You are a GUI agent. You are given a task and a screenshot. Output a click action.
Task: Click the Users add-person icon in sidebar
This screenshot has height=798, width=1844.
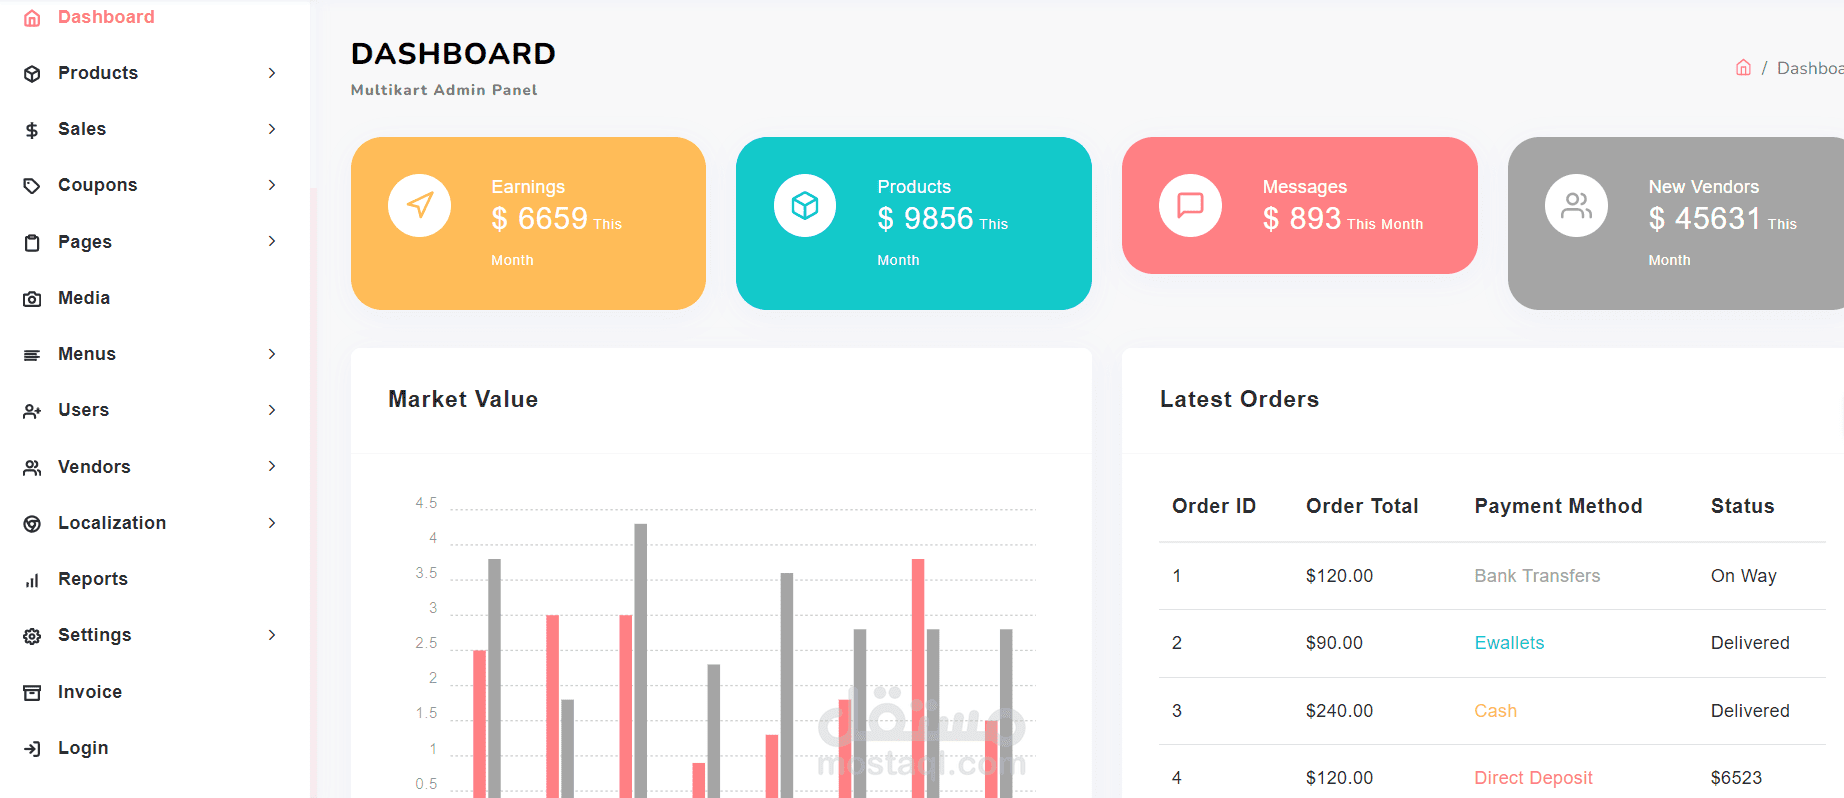point(32,411)
